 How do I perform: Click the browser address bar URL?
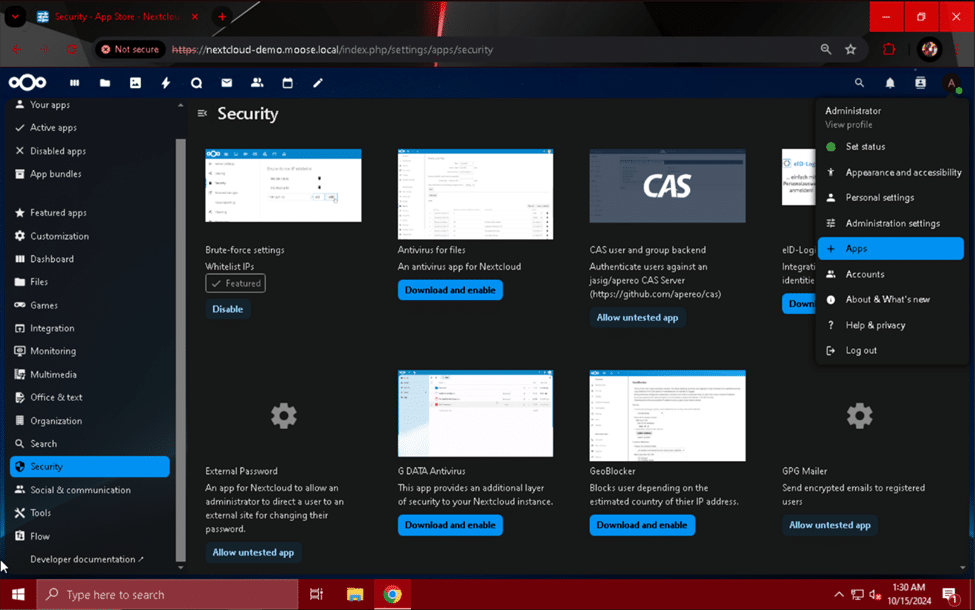[333, 50]
